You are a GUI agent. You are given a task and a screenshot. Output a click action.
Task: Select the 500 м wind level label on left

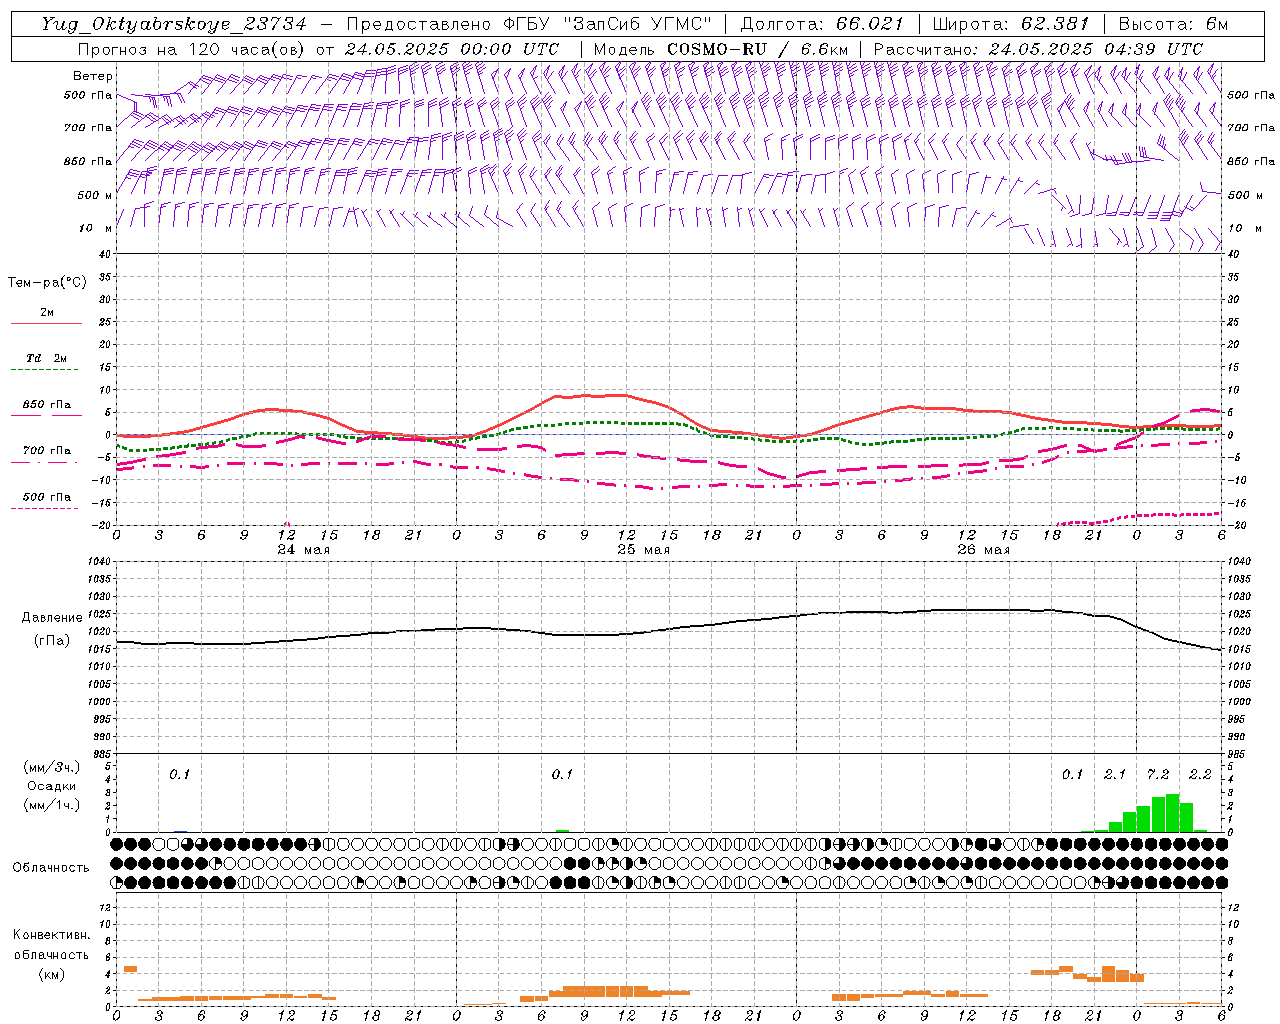click(95, 195)
